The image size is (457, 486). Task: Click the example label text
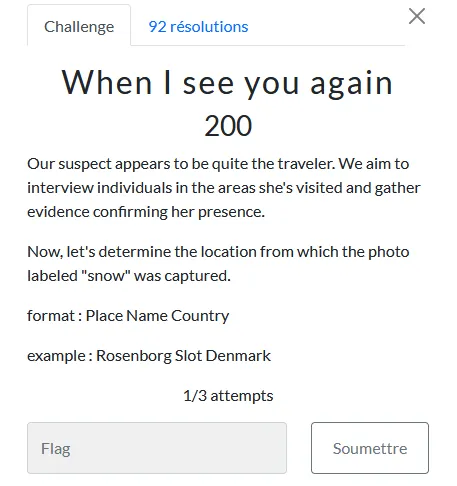pyautogui.click(x=60, y=356)
